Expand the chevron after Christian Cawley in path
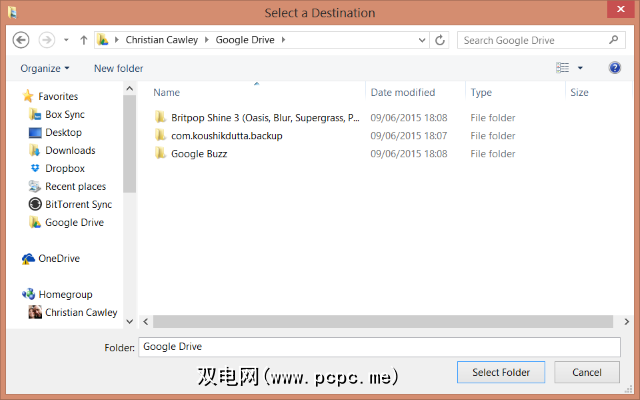Viewport: 640px width, 400px height. 207,40
